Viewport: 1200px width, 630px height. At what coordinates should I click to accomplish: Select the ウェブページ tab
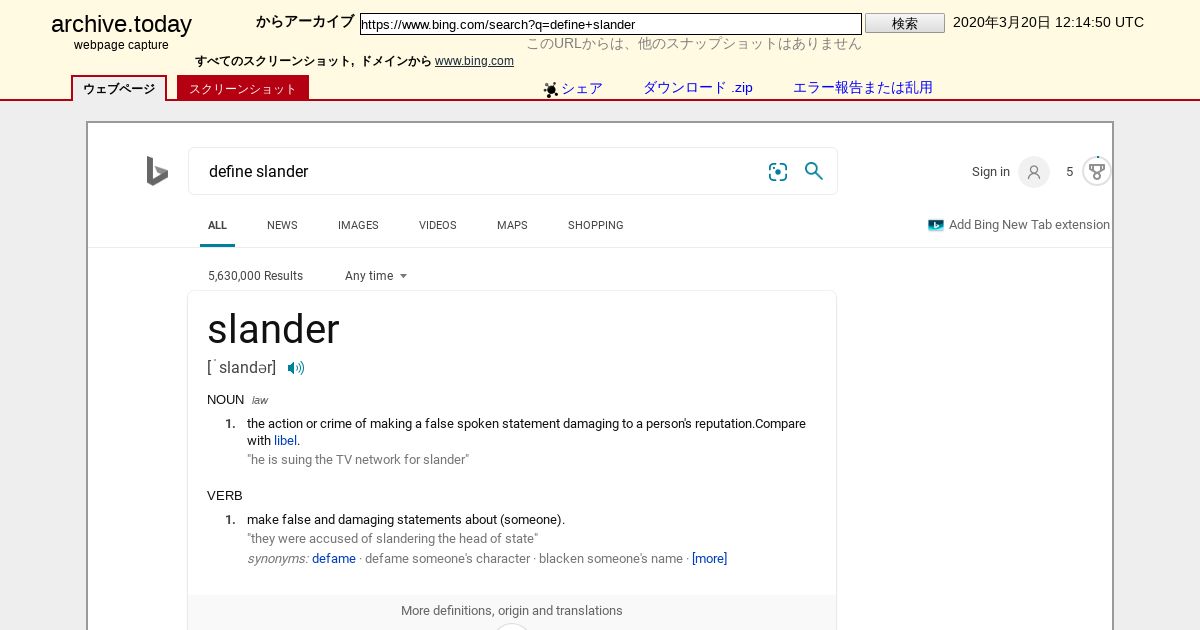119,88
